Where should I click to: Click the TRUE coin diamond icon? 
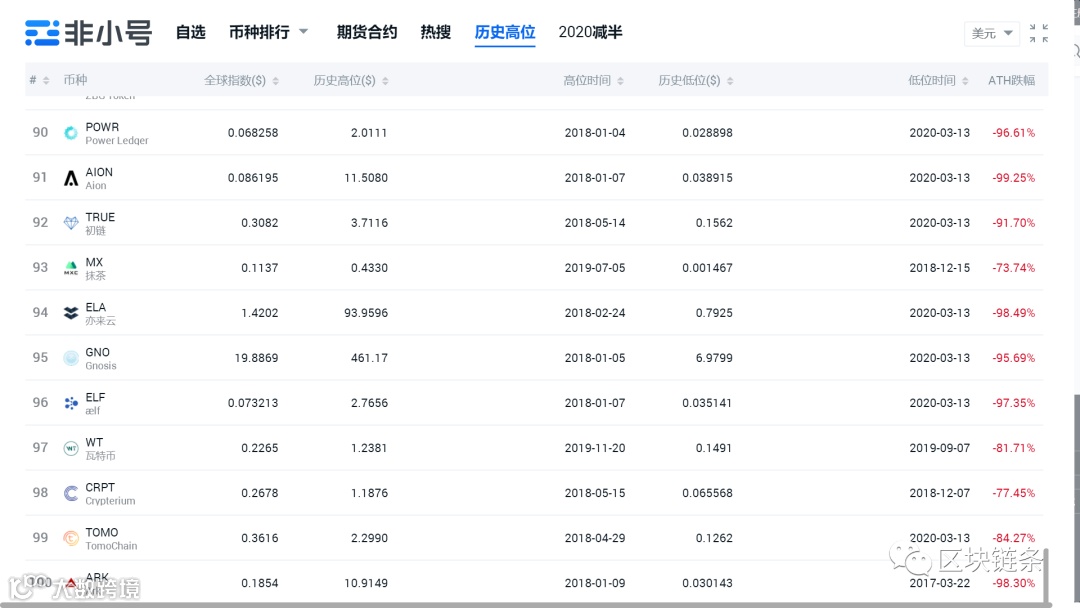[x=71, y=223]
